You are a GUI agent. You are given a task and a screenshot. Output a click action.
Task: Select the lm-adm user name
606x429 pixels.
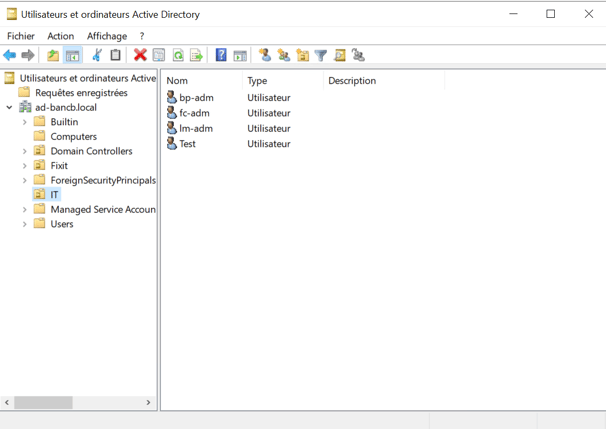[196, 128]
